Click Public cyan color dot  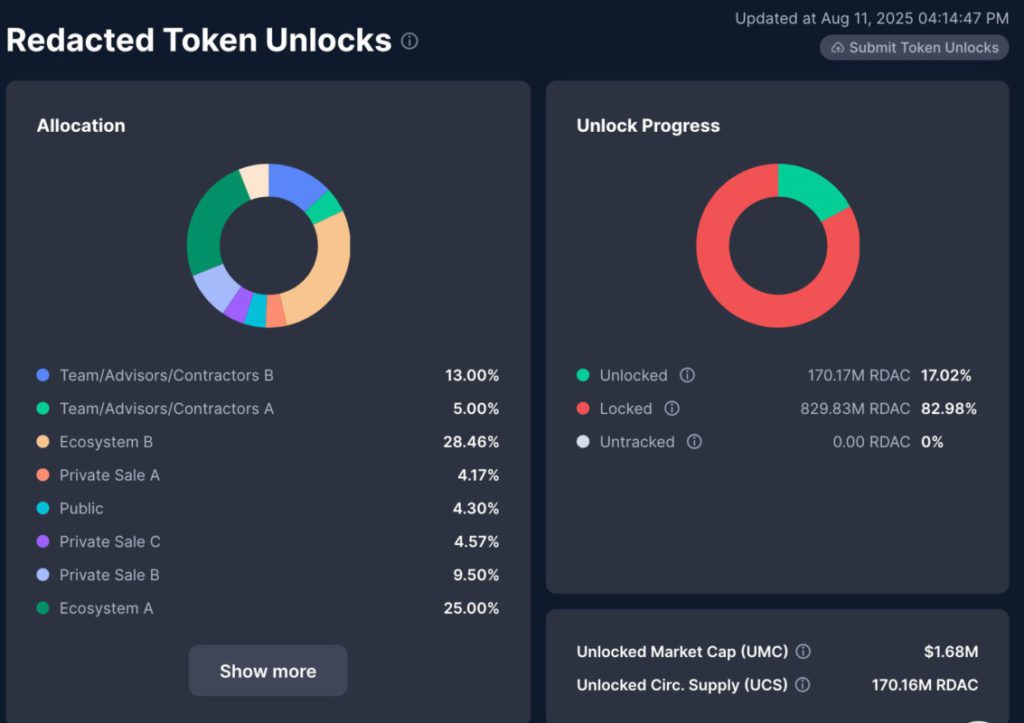[43, 508]
